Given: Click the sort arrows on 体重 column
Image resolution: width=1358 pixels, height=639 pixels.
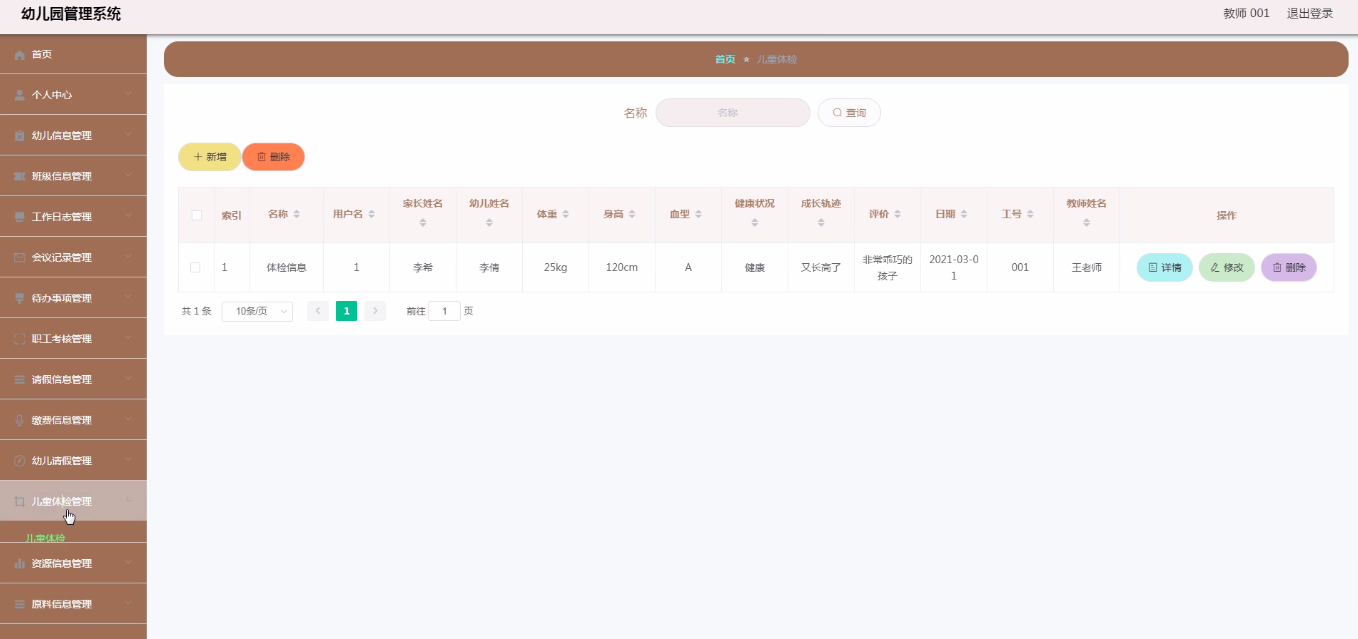Looking at the screenshot, I should click(x=566, y=215).
